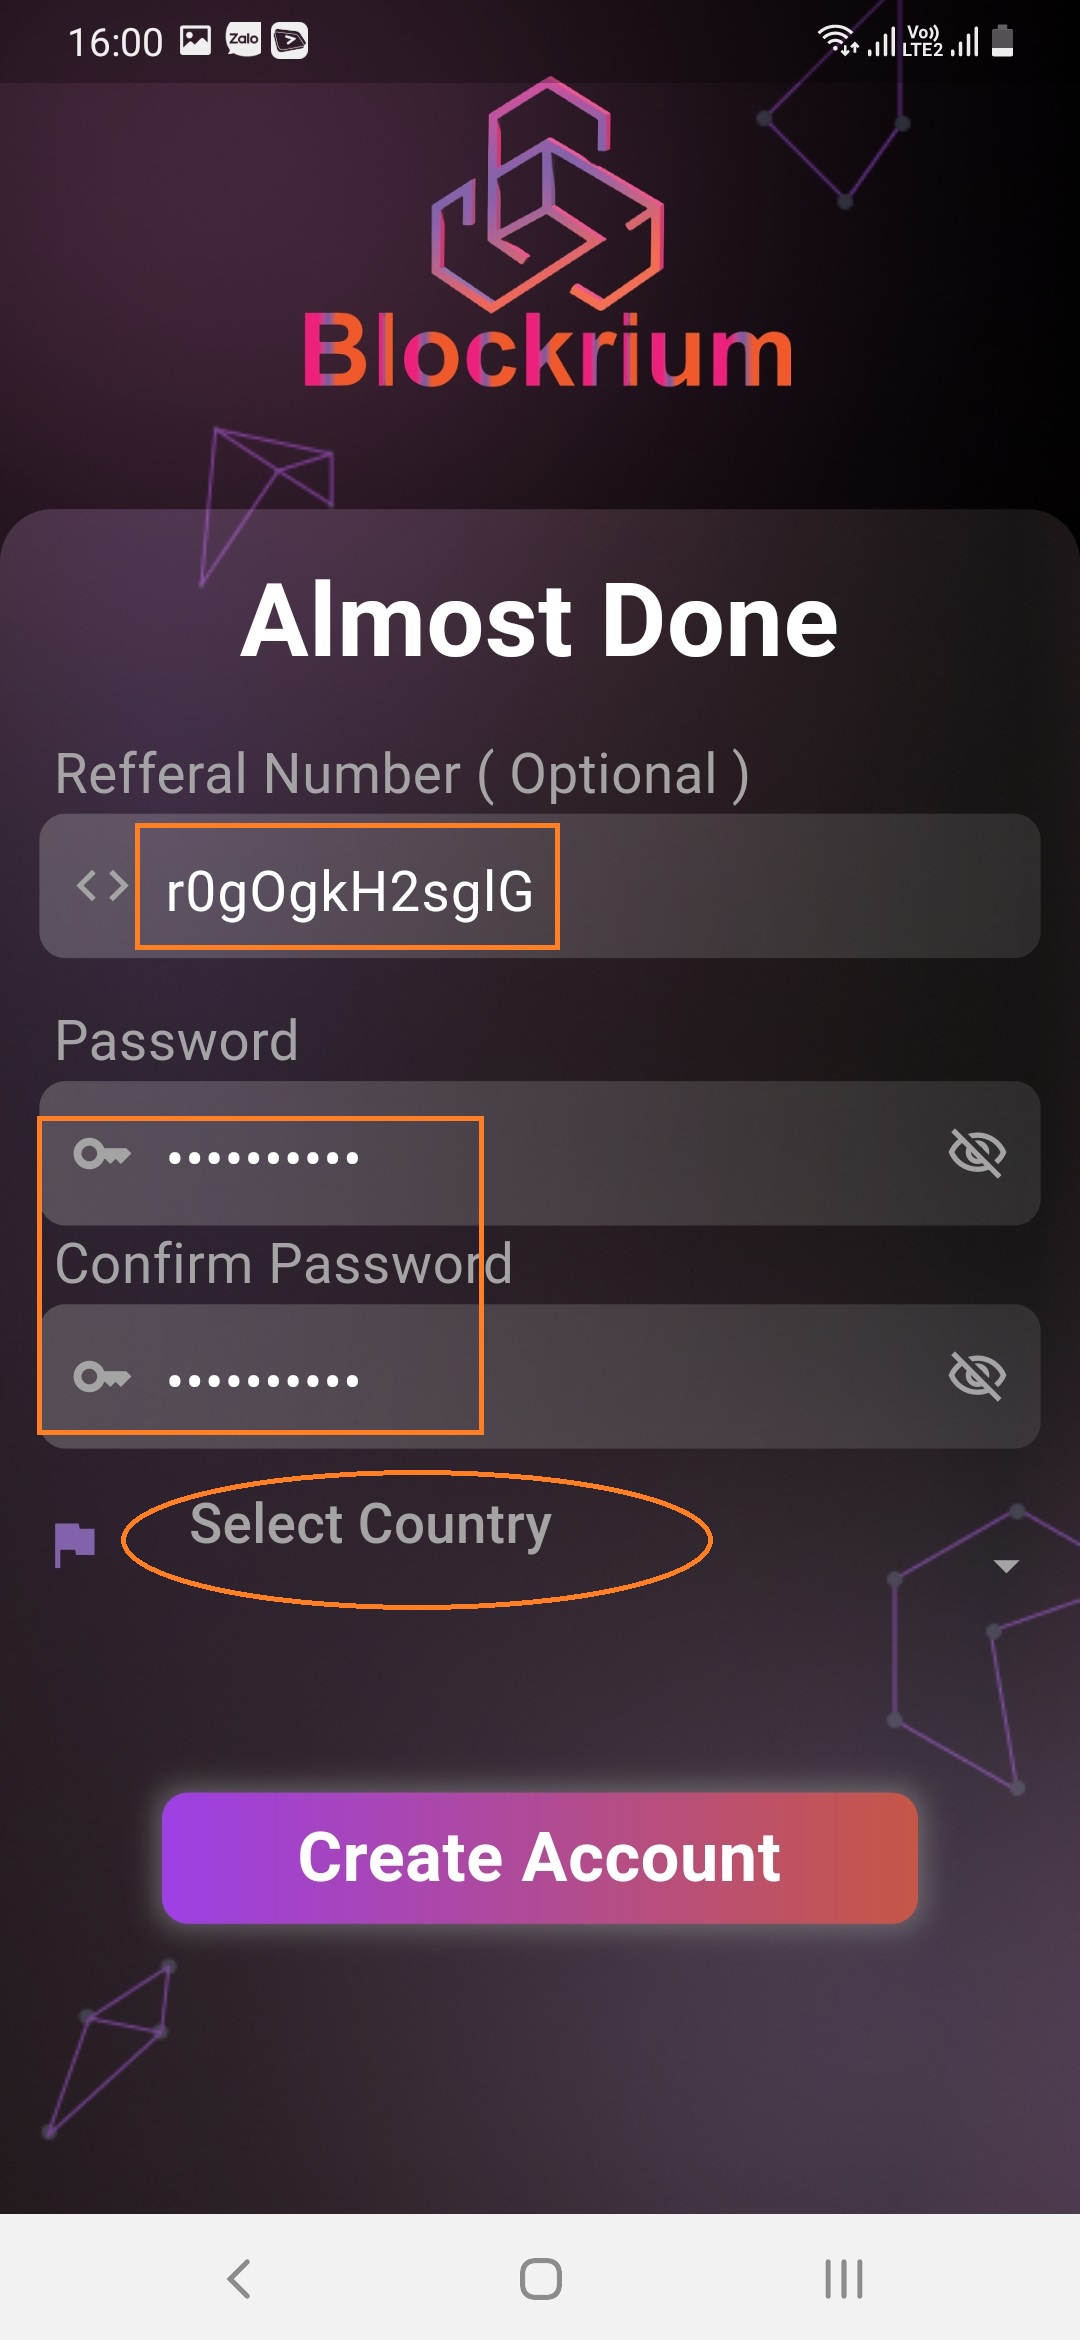Show the Confirm Password field contents
Image resolution: width=1080 pixels, height=2340 pixels.
point(976,1376)
